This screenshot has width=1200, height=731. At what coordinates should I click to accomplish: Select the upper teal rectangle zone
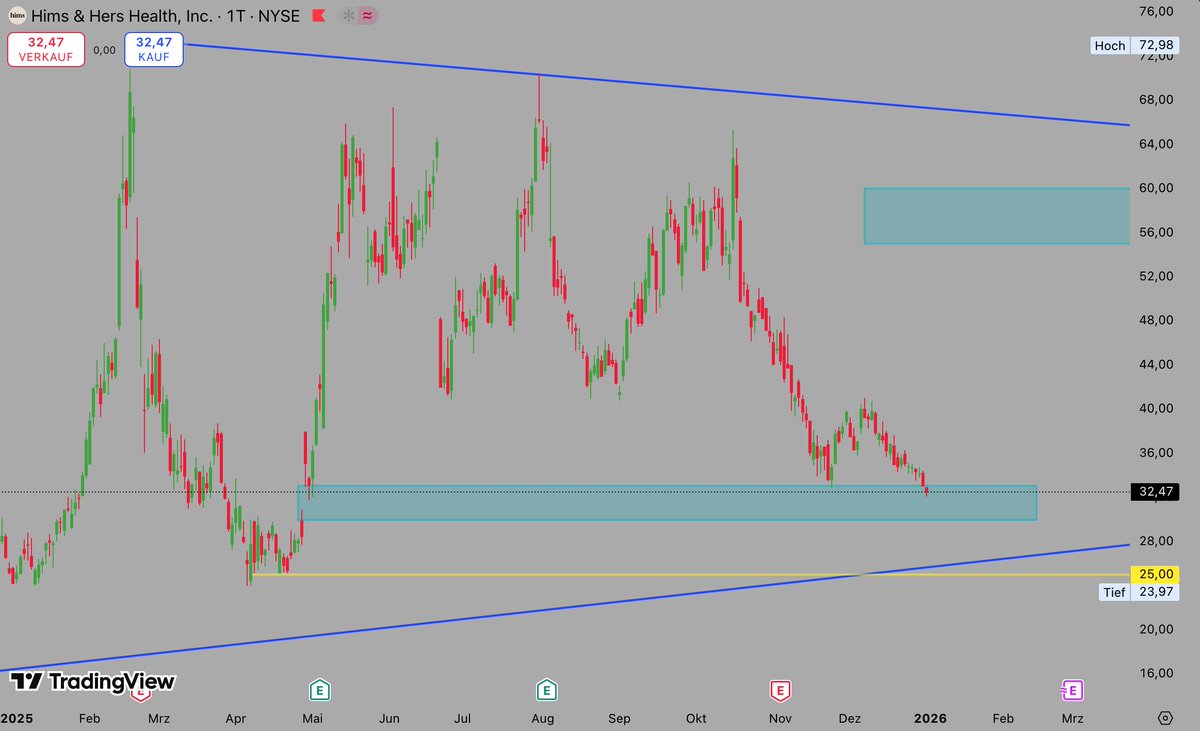[x=996, y=215]
